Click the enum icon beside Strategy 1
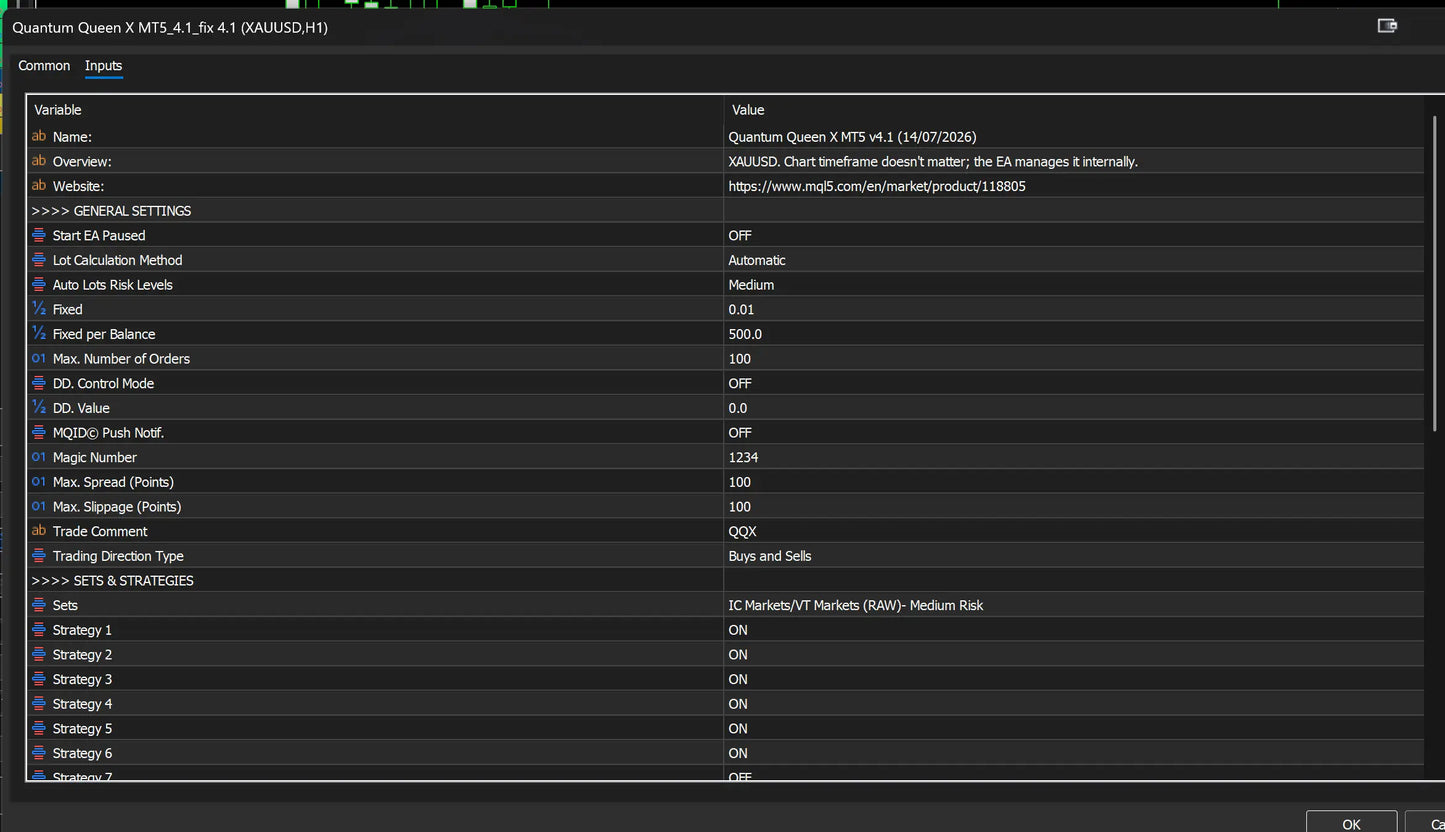Viewport: 1445px width, 832px height. click(39, 629)
